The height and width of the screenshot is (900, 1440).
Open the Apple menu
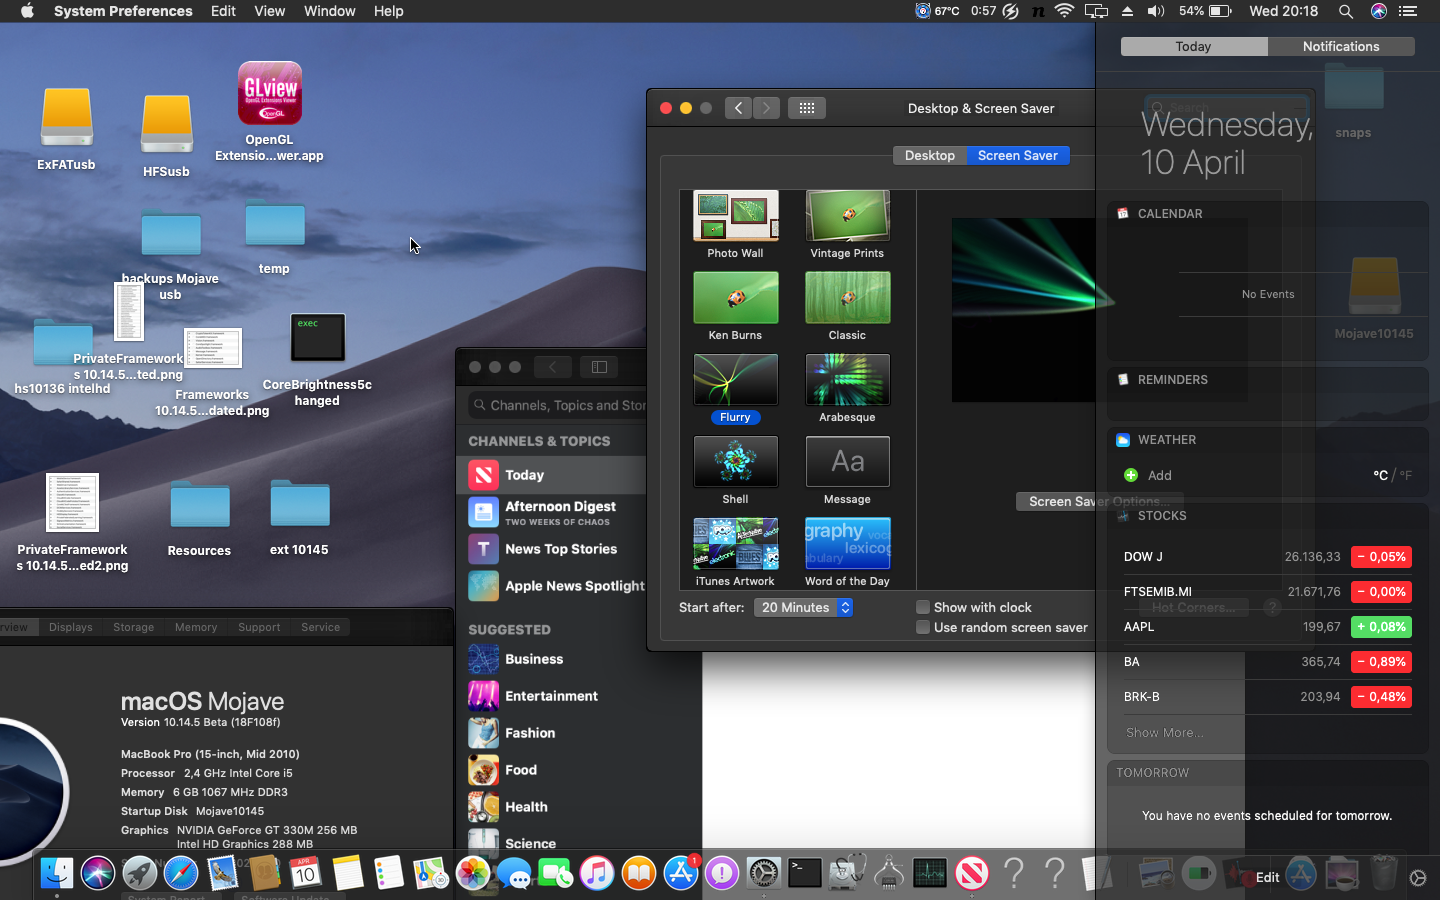[x=27, y=11]
